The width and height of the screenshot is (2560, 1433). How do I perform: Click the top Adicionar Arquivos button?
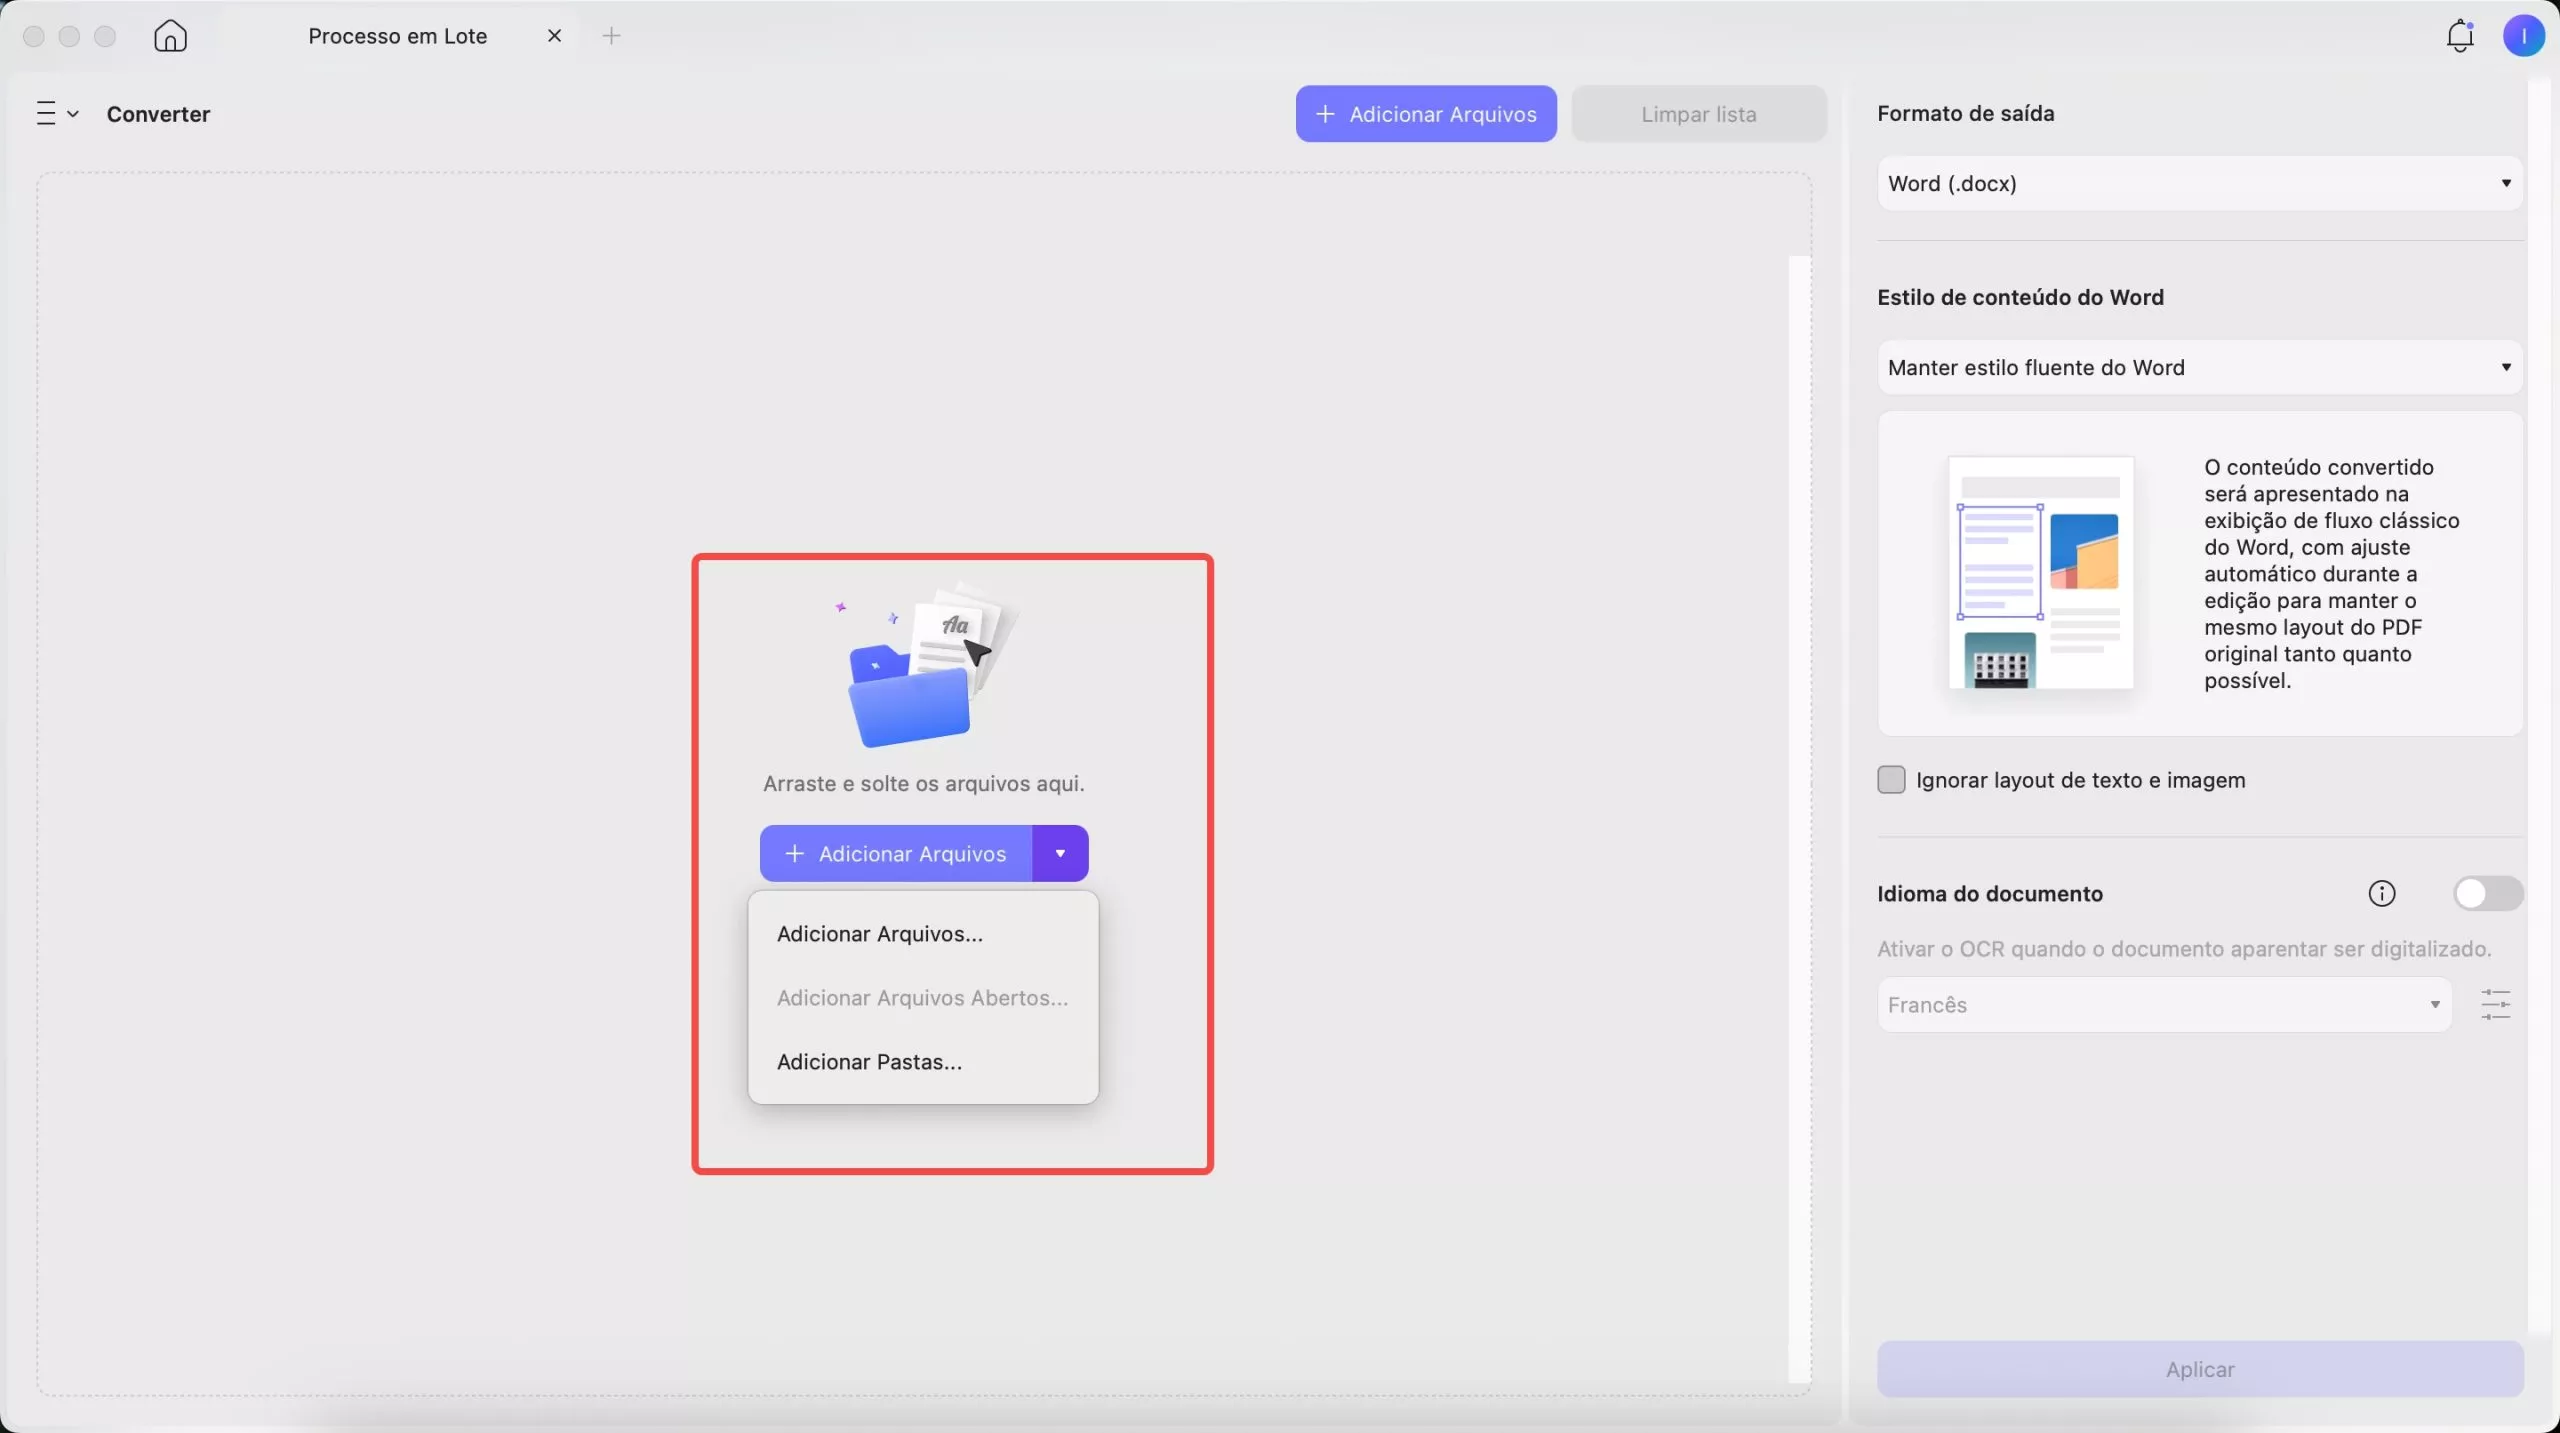(x=1426, y=114)
